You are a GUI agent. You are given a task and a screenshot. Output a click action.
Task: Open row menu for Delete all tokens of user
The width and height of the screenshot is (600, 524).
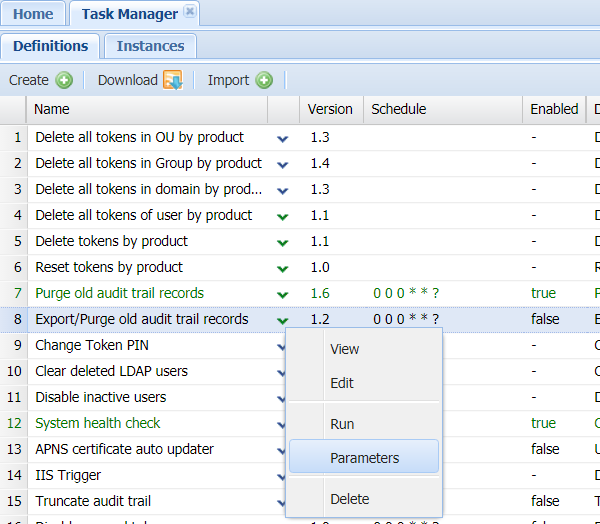pyautogui.click(x=283, y=216)
